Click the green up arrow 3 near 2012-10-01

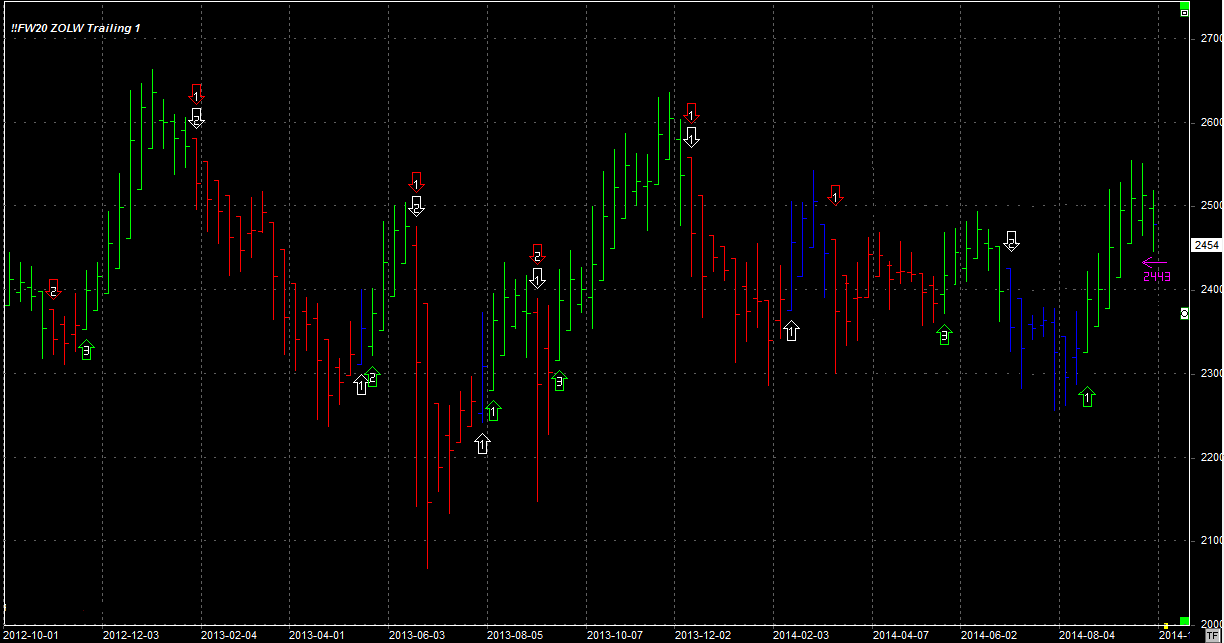pos(86,350)
